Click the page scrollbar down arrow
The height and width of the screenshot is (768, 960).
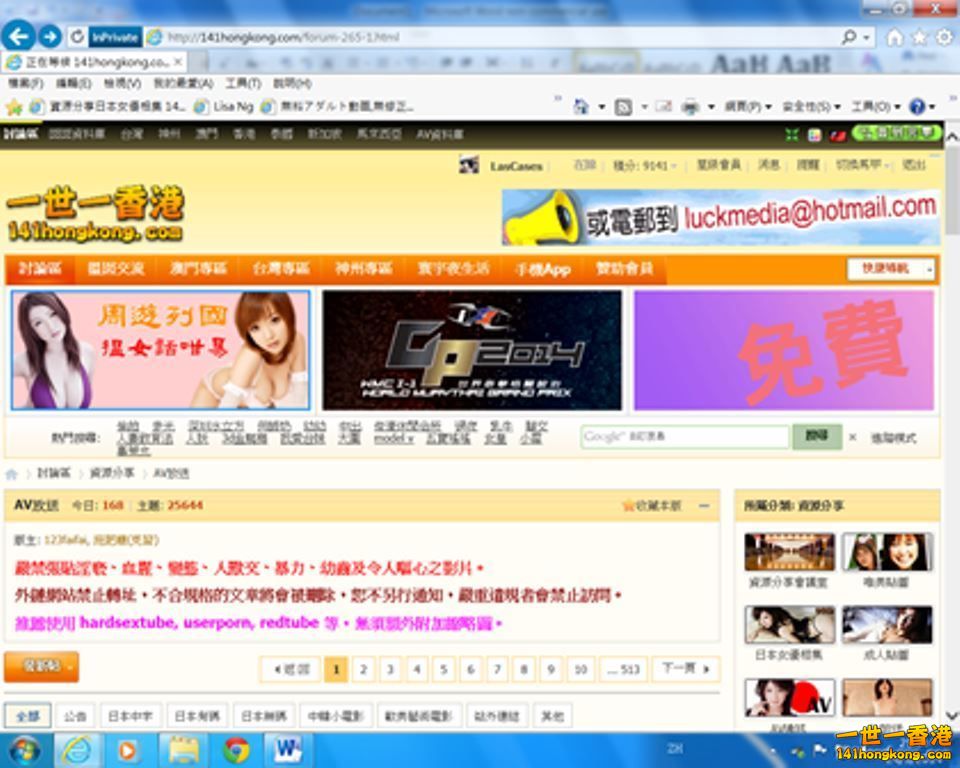952,714
